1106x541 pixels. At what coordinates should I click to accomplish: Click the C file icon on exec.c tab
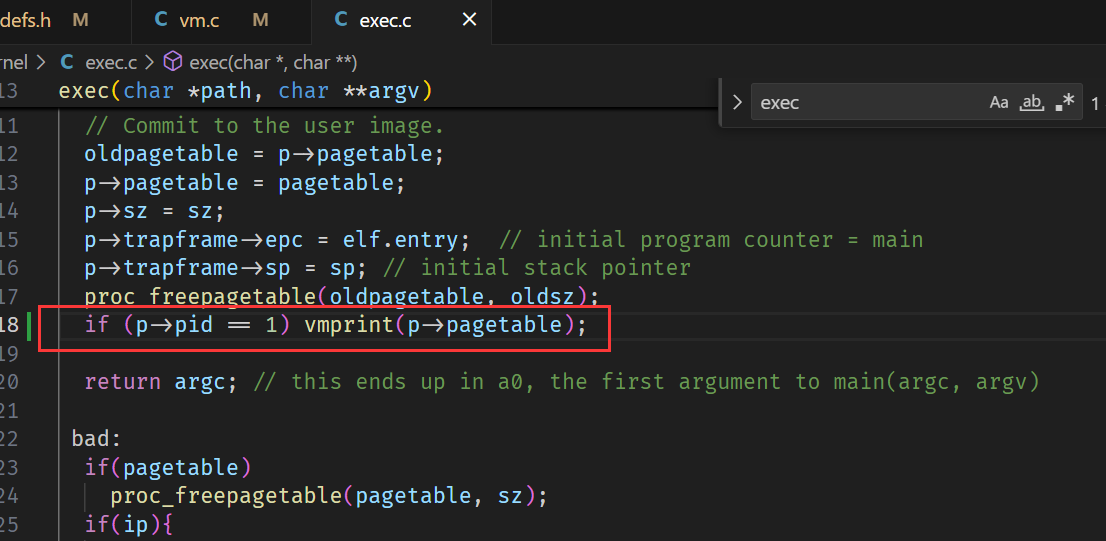(341, 19)
